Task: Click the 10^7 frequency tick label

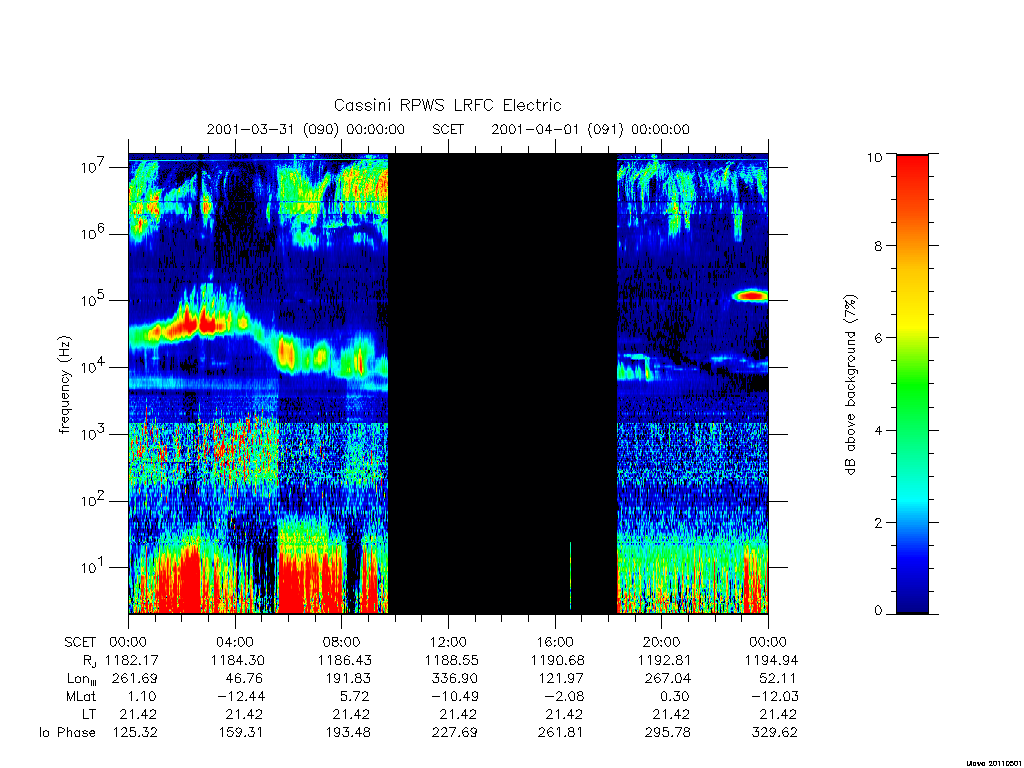Action: 93,167
